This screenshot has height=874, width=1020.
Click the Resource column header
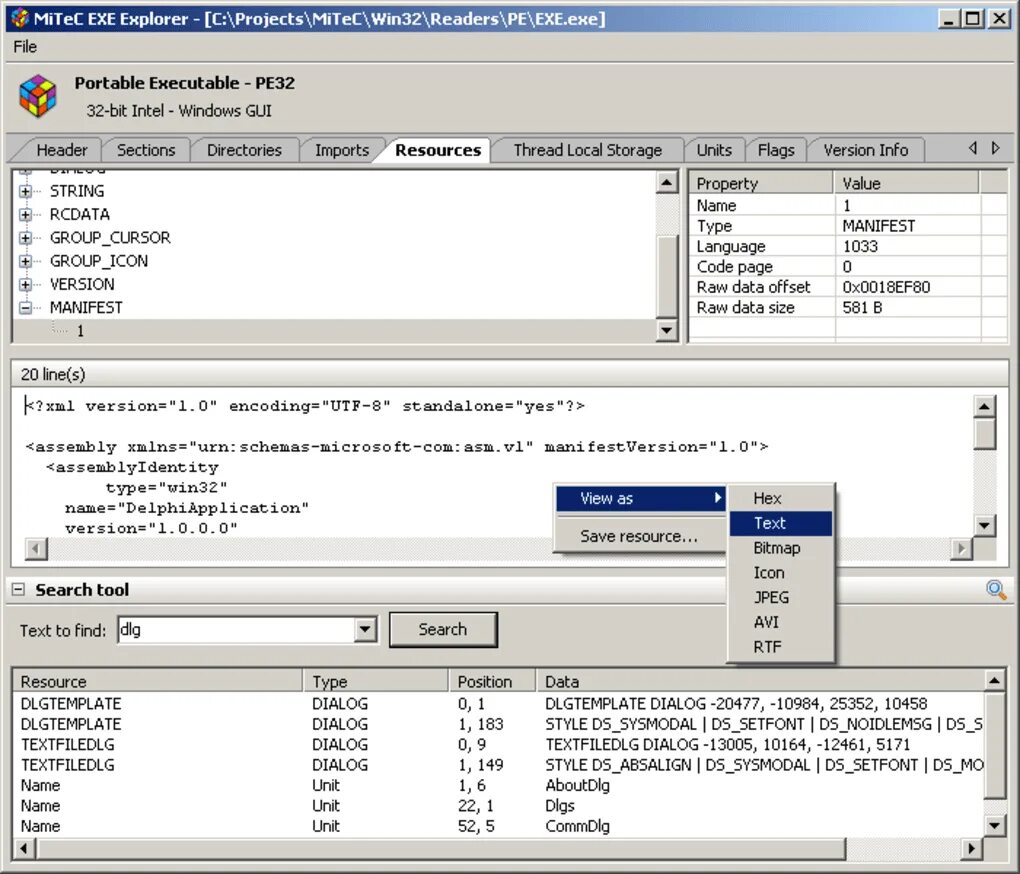pos(158,682)
